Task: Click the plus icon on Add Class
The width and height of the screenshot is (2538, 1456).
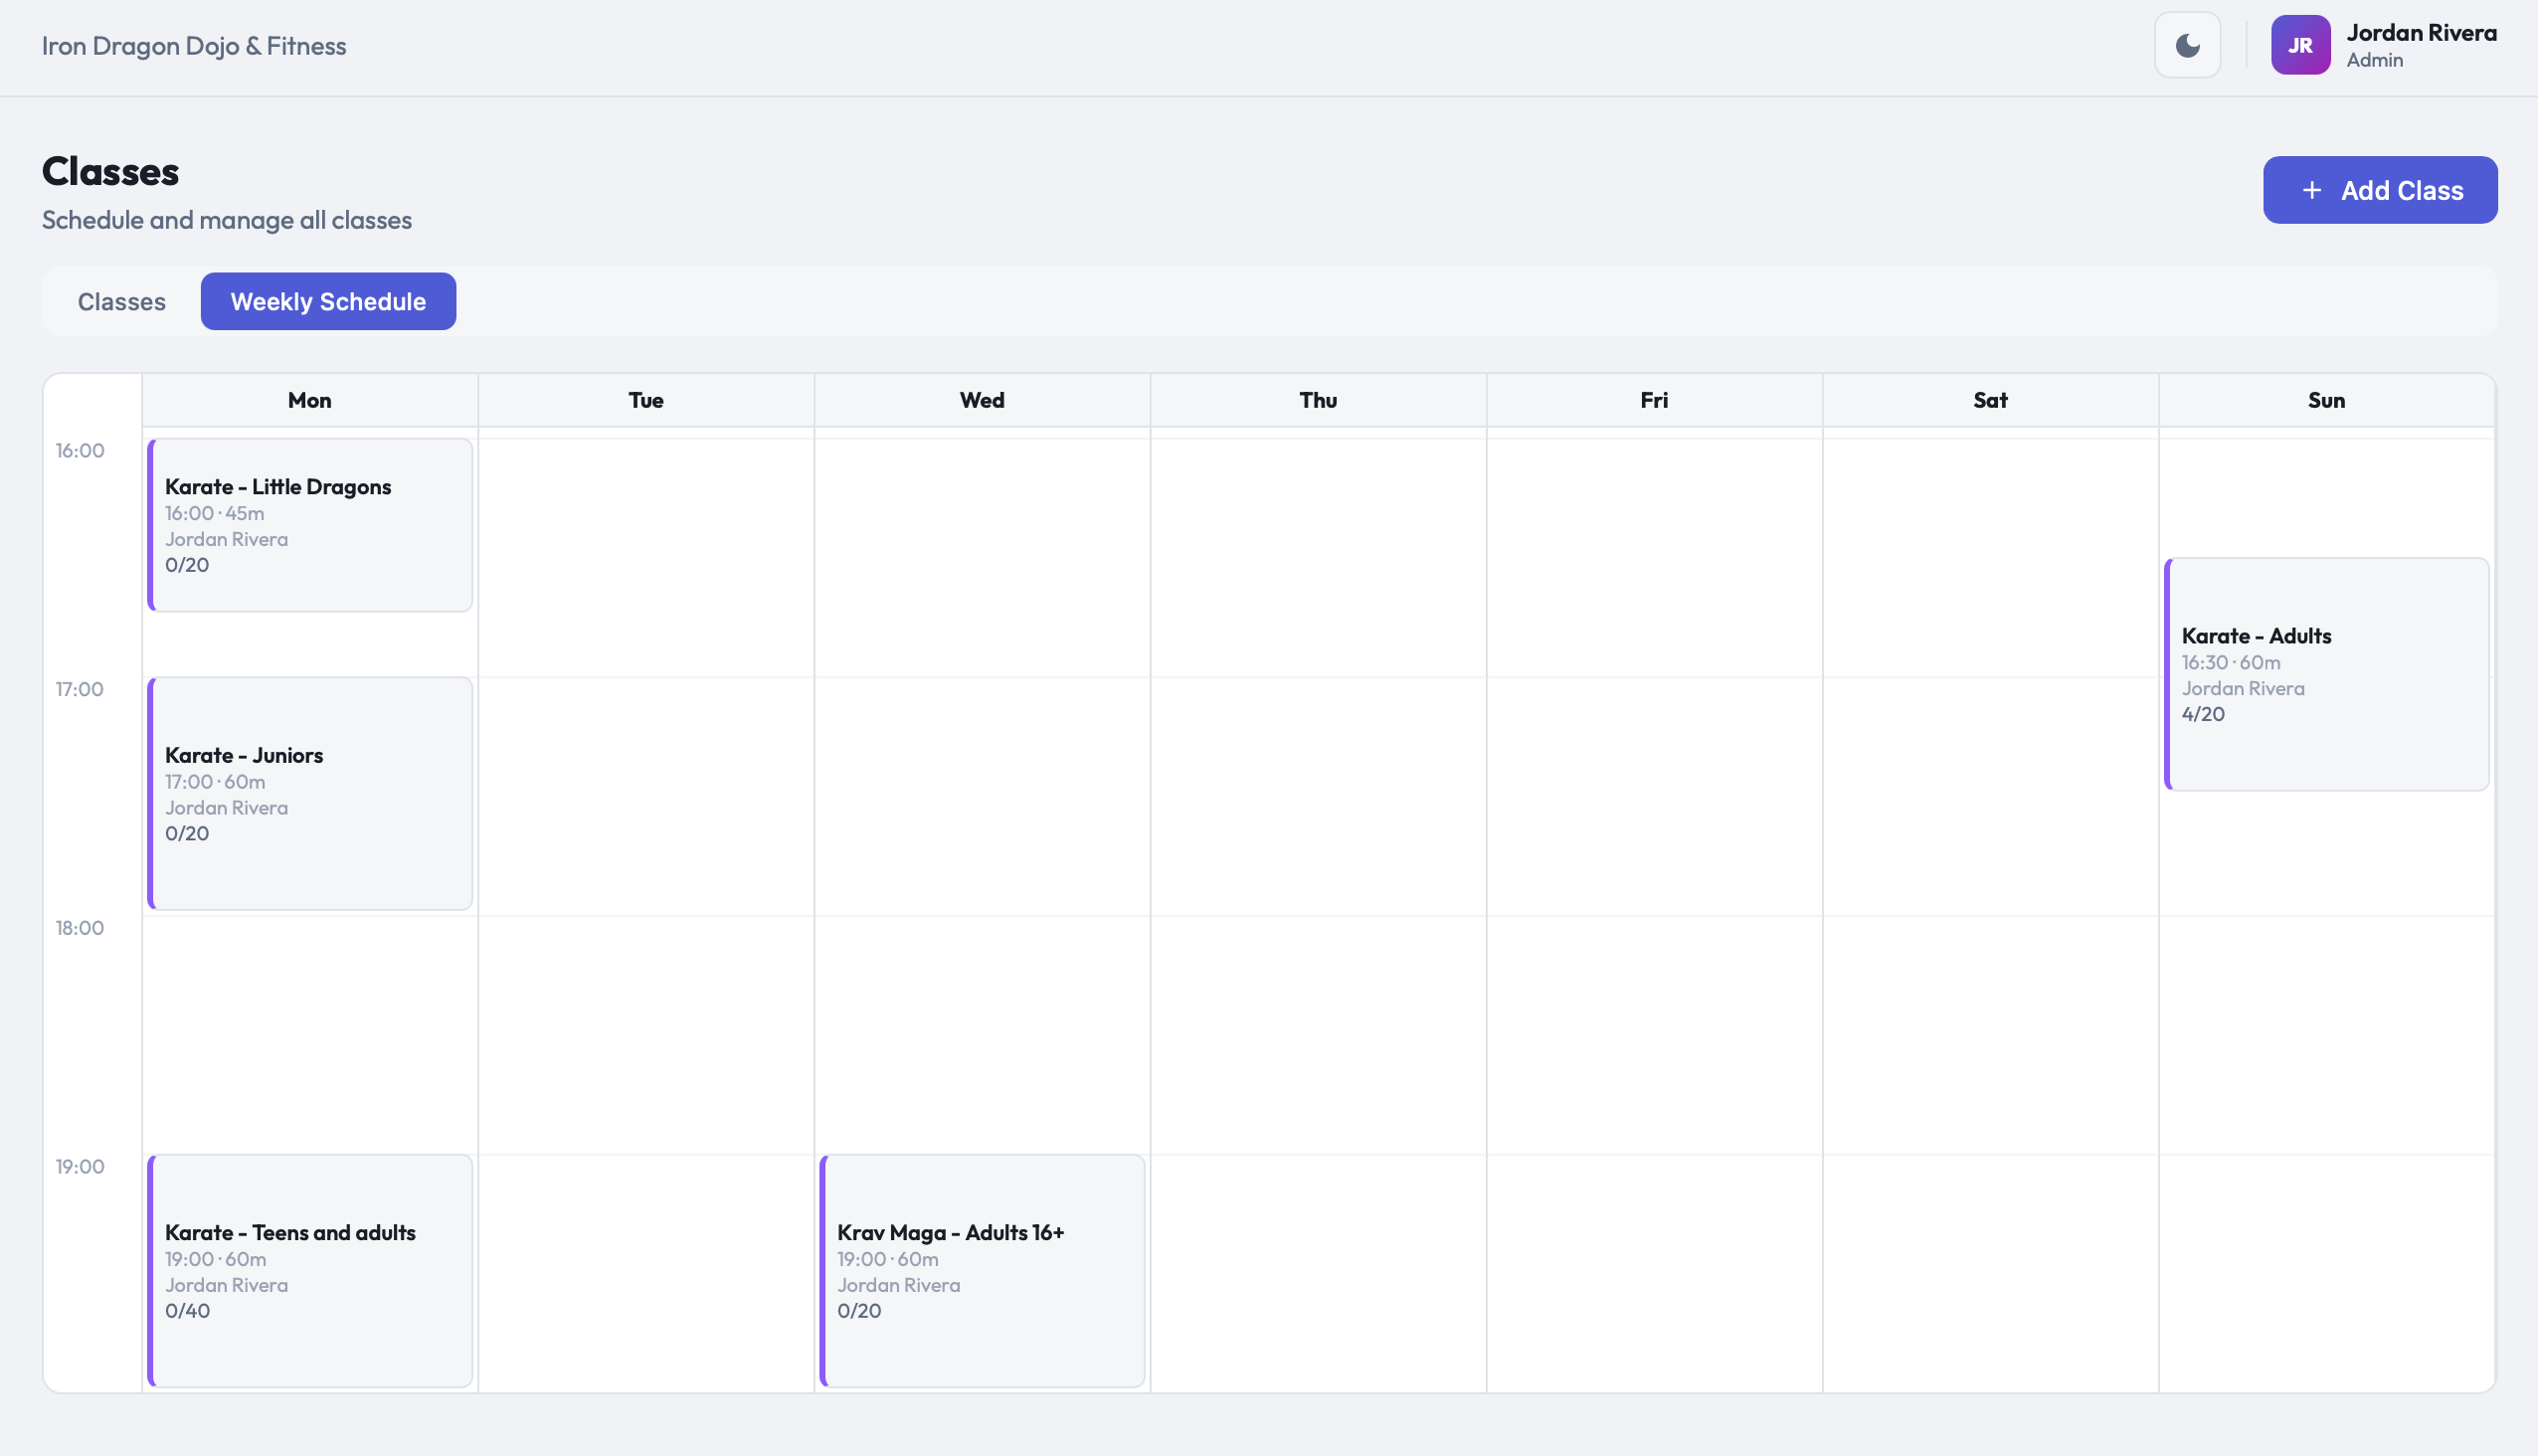Action: (x=2311, y=189)
